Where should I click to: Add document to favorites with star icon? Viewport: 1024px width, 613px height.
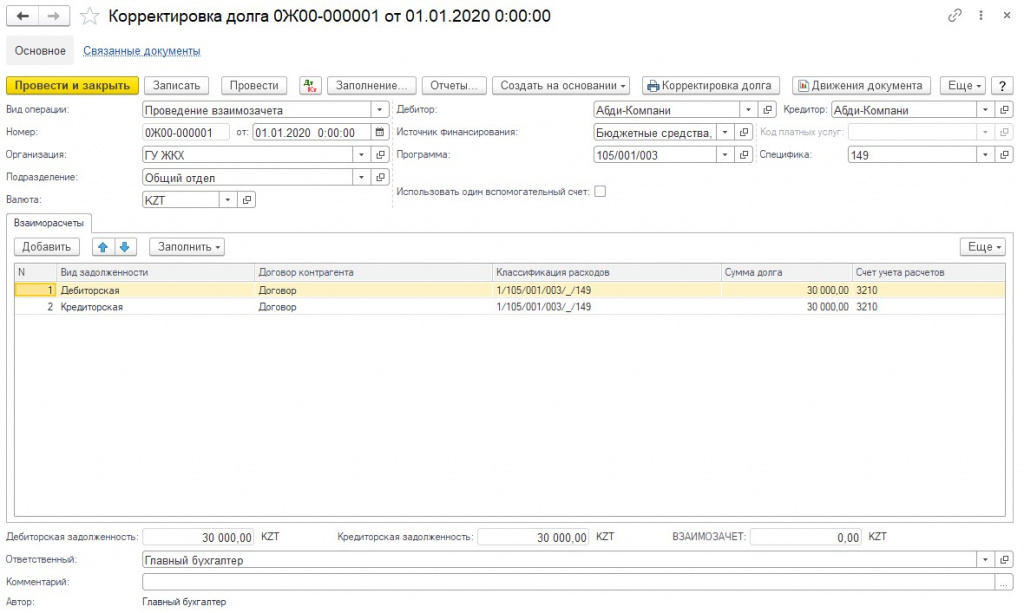90,17
